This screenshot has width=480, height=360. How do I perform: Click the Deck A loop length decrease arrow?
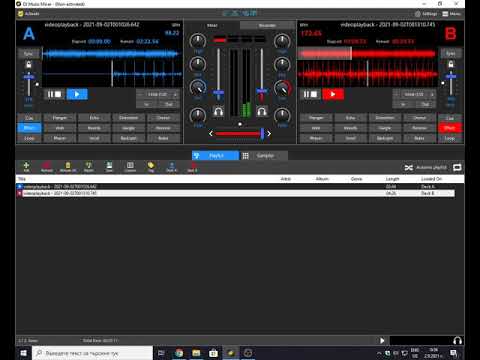pos(140,95)
